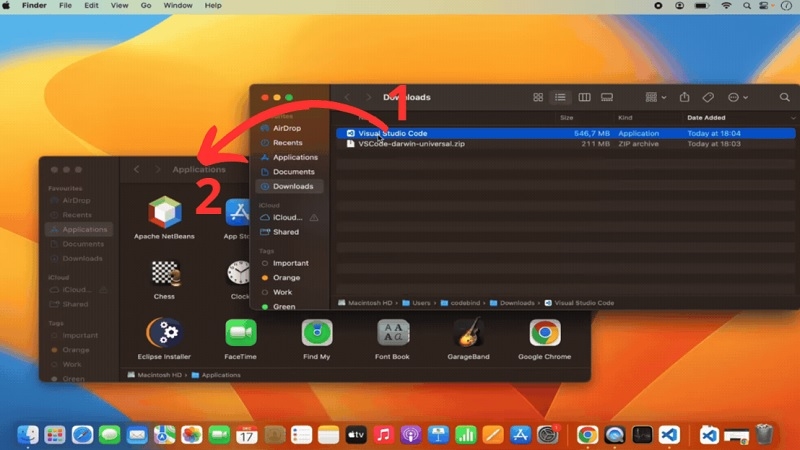Image resolution: width=800 pixels, height=450 pixels.
Task: Switch Downloads window to column view
Action: click(584, 97)
